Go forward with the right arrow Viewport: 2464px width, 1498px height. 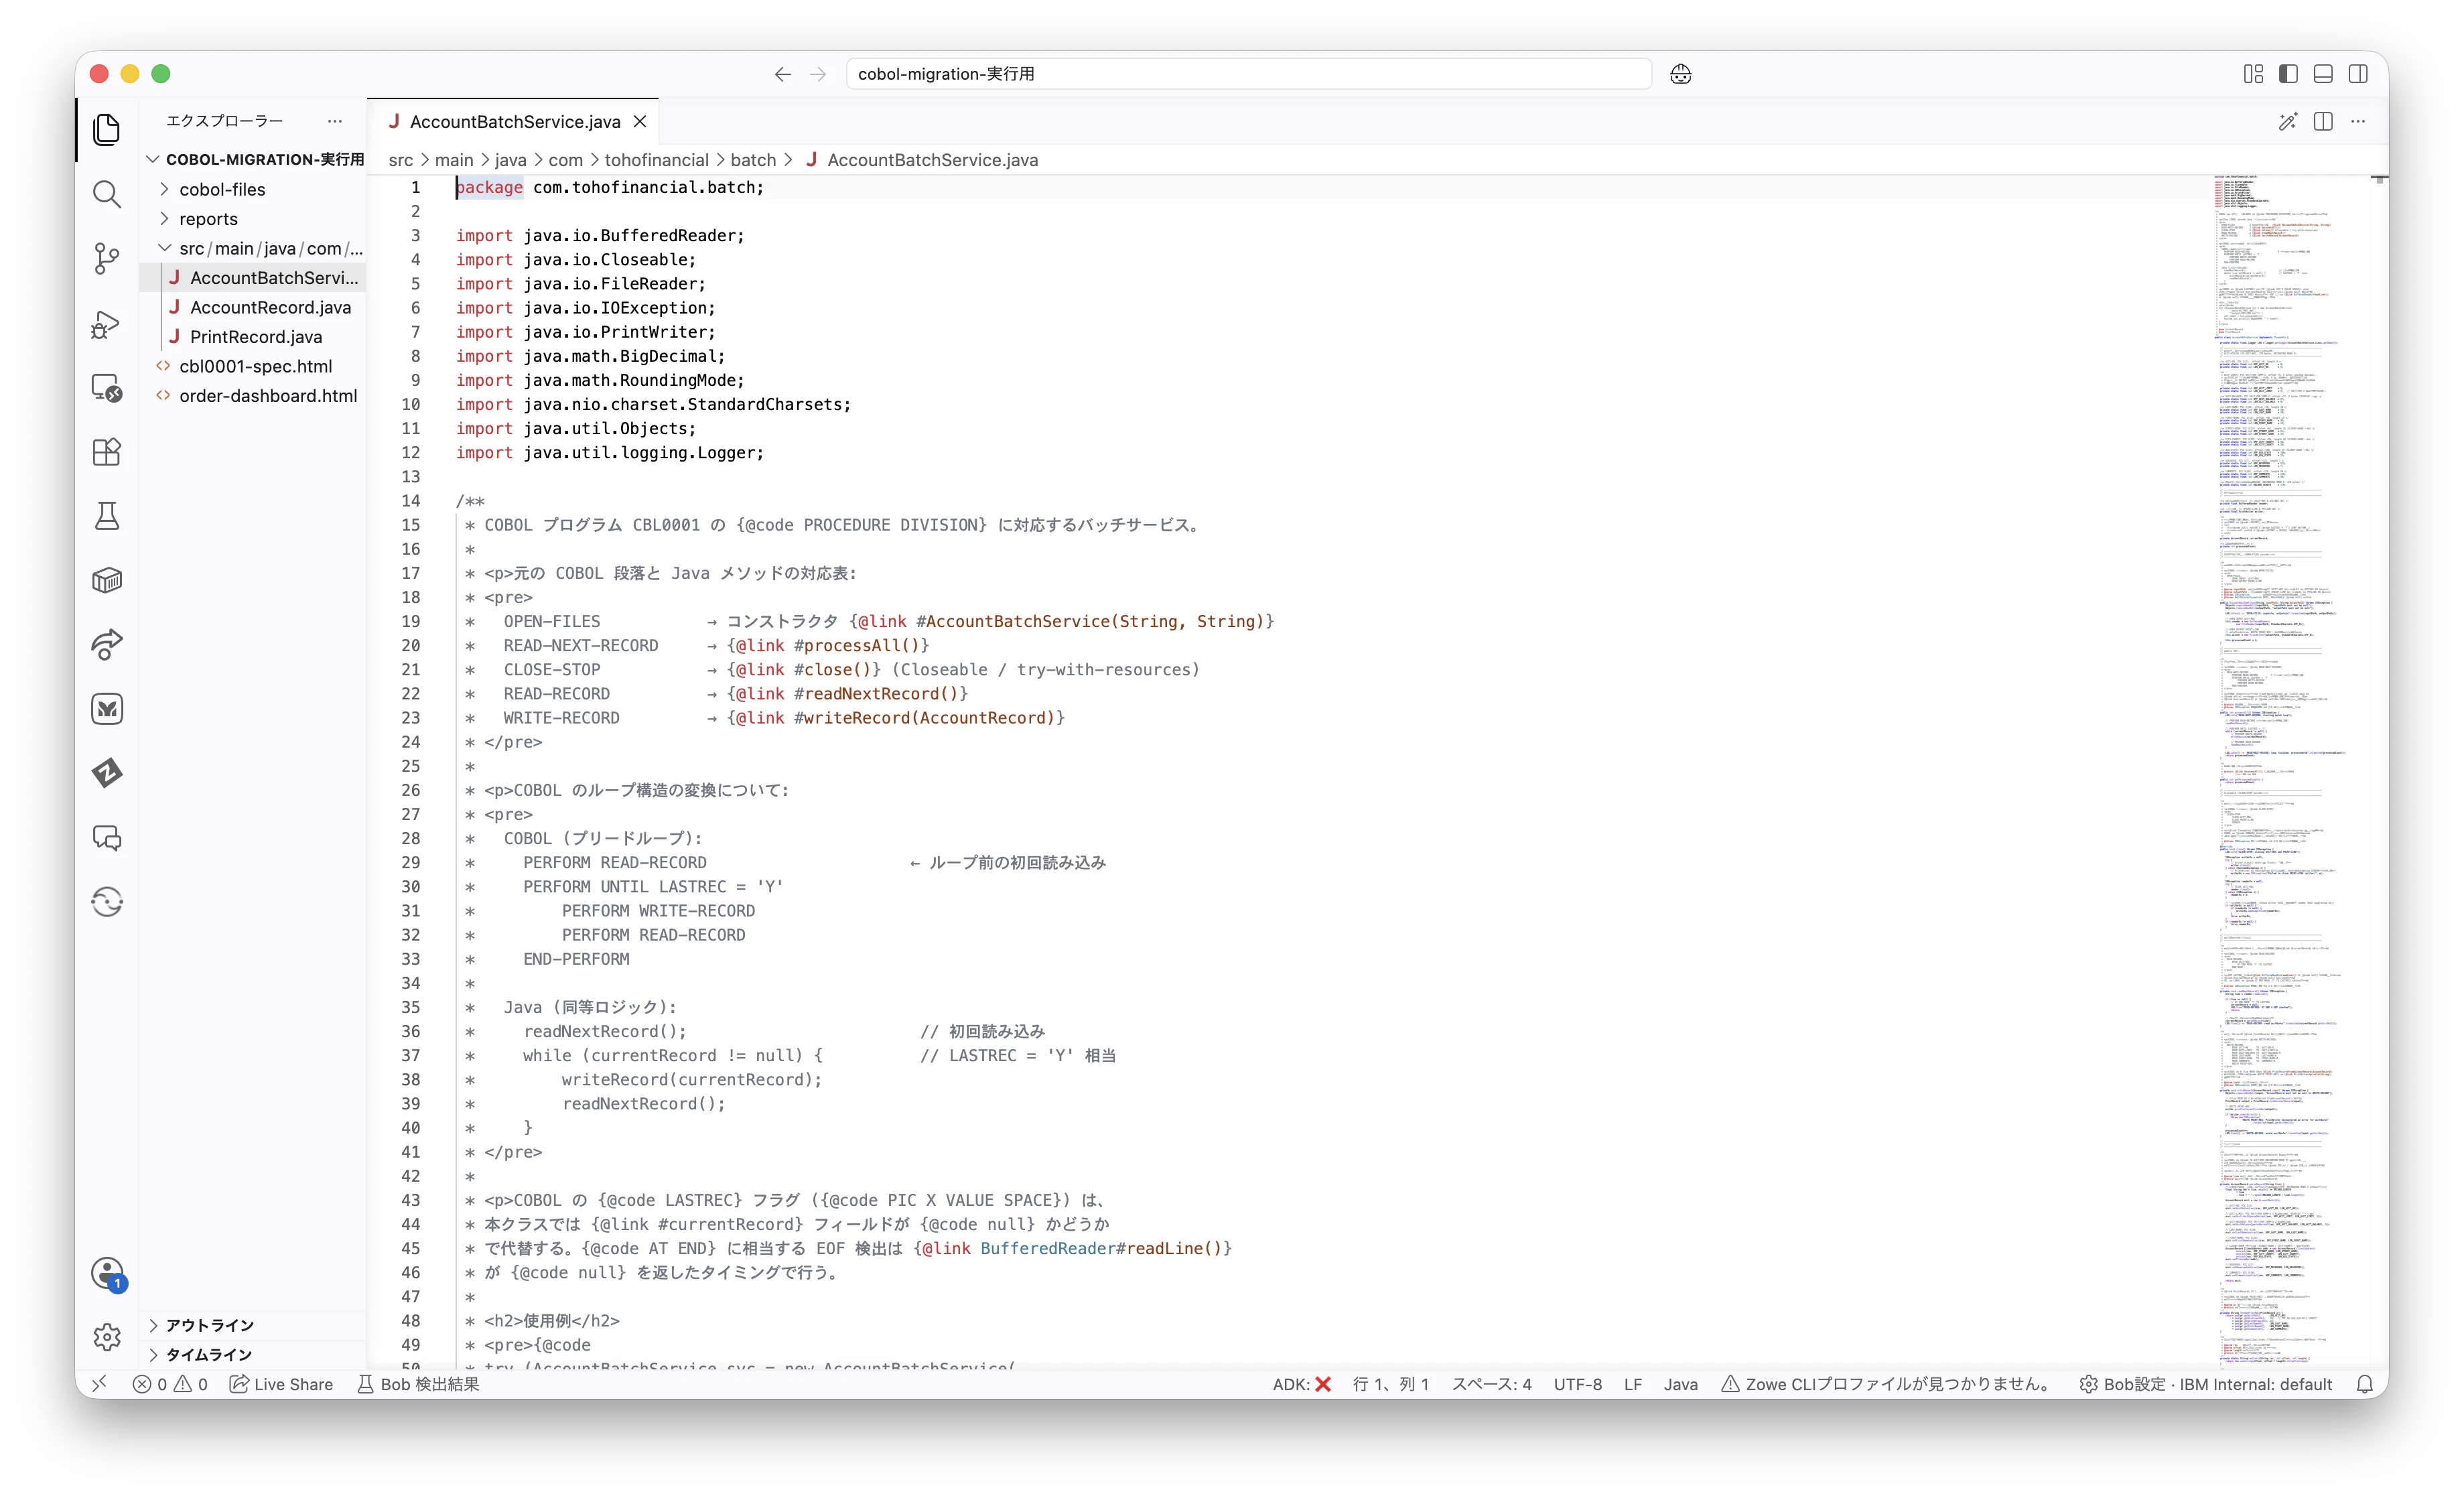(x=818, y=74)
